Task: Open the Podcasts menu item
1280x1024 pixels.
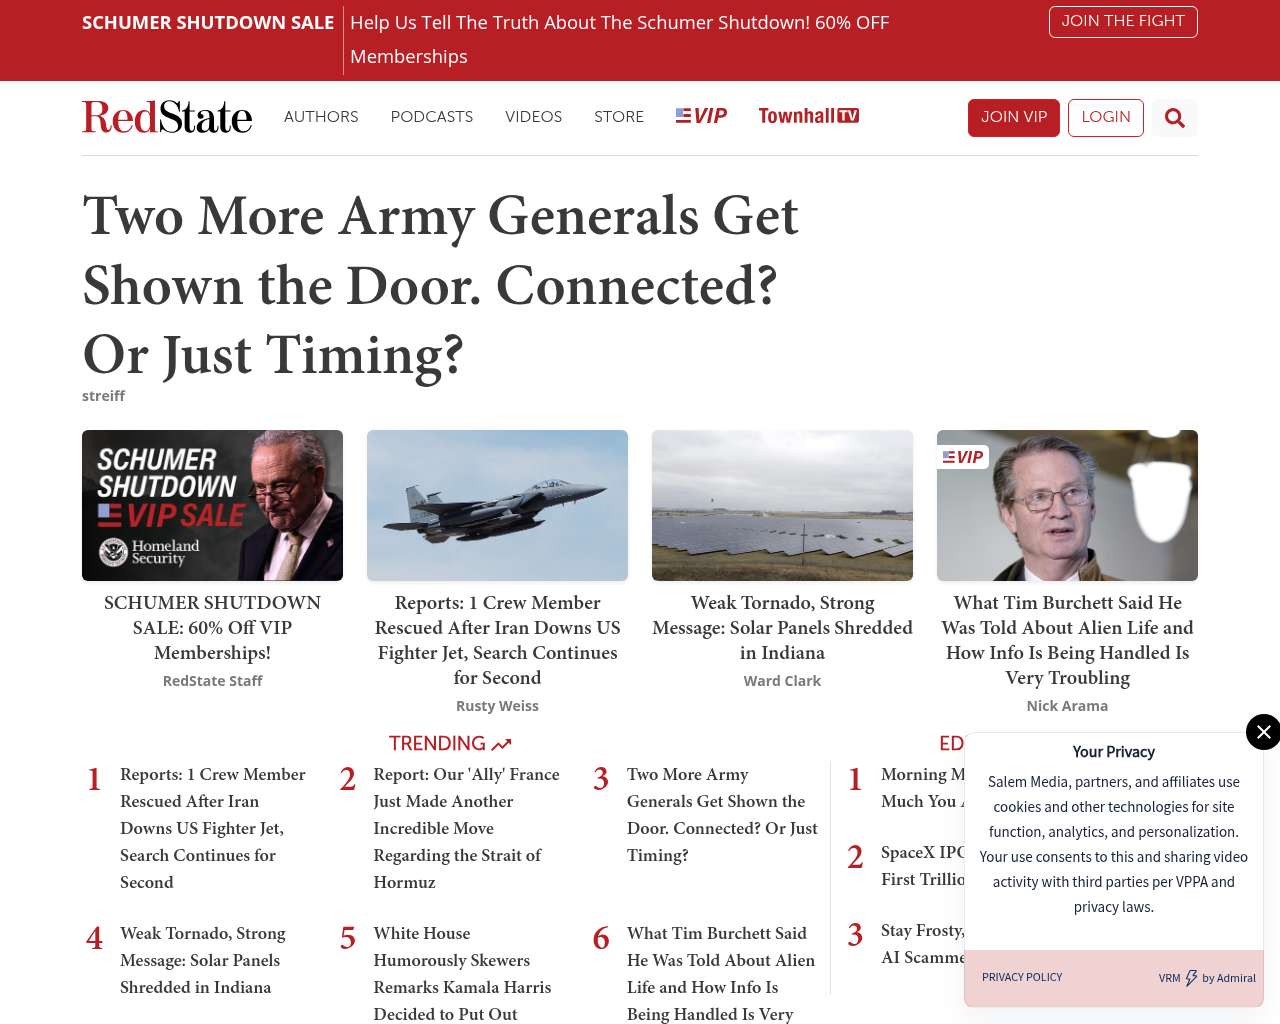Action: [432, 117]
